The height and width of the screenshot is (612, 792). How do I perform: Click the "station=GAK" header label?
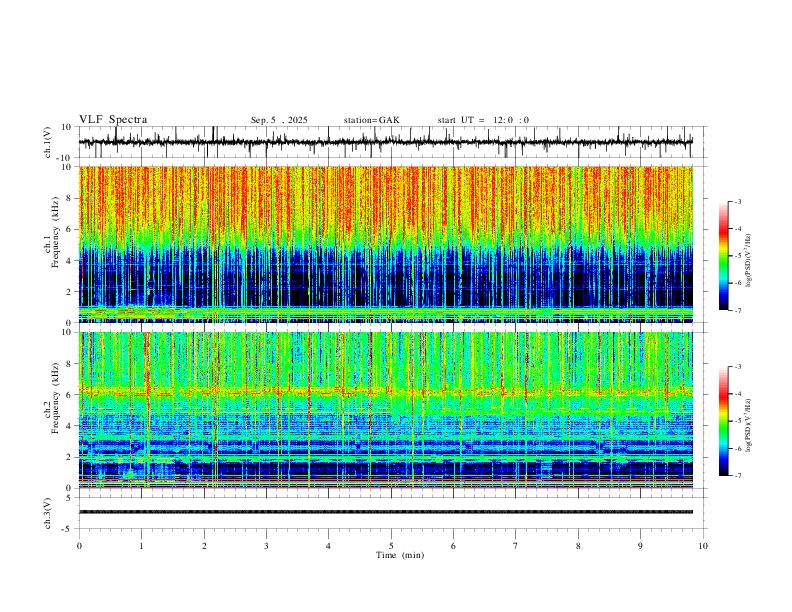pyautogui.click(x=371, y=120)
